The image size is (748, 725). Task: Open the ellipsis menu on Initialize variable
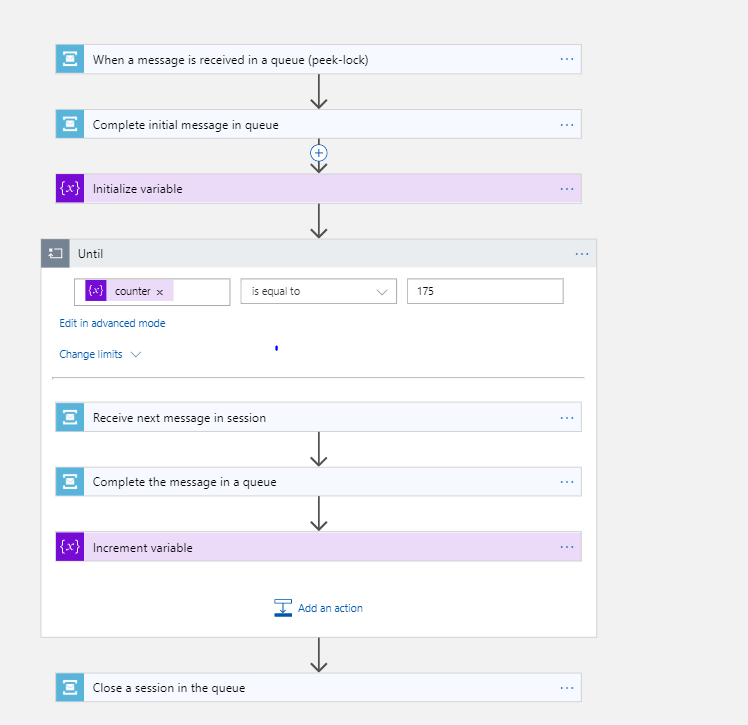[567, 189]
